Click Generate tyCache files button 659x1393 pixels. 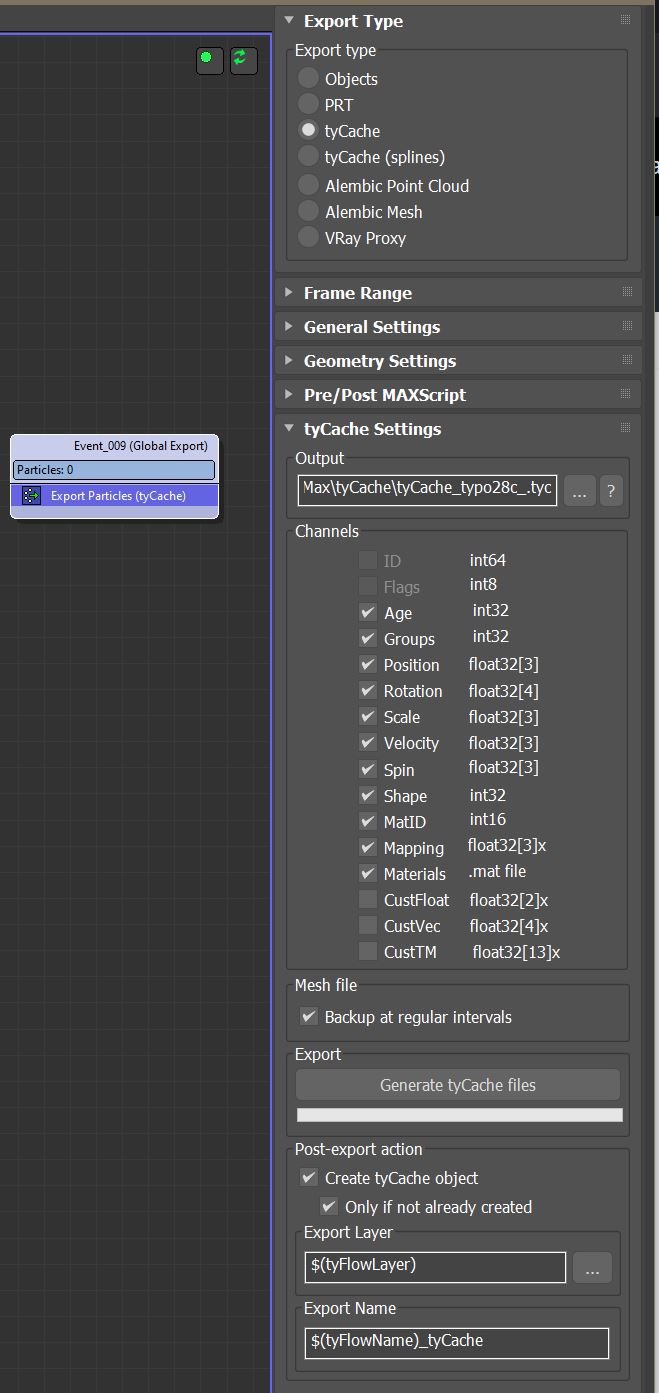tap(458, 1085)
